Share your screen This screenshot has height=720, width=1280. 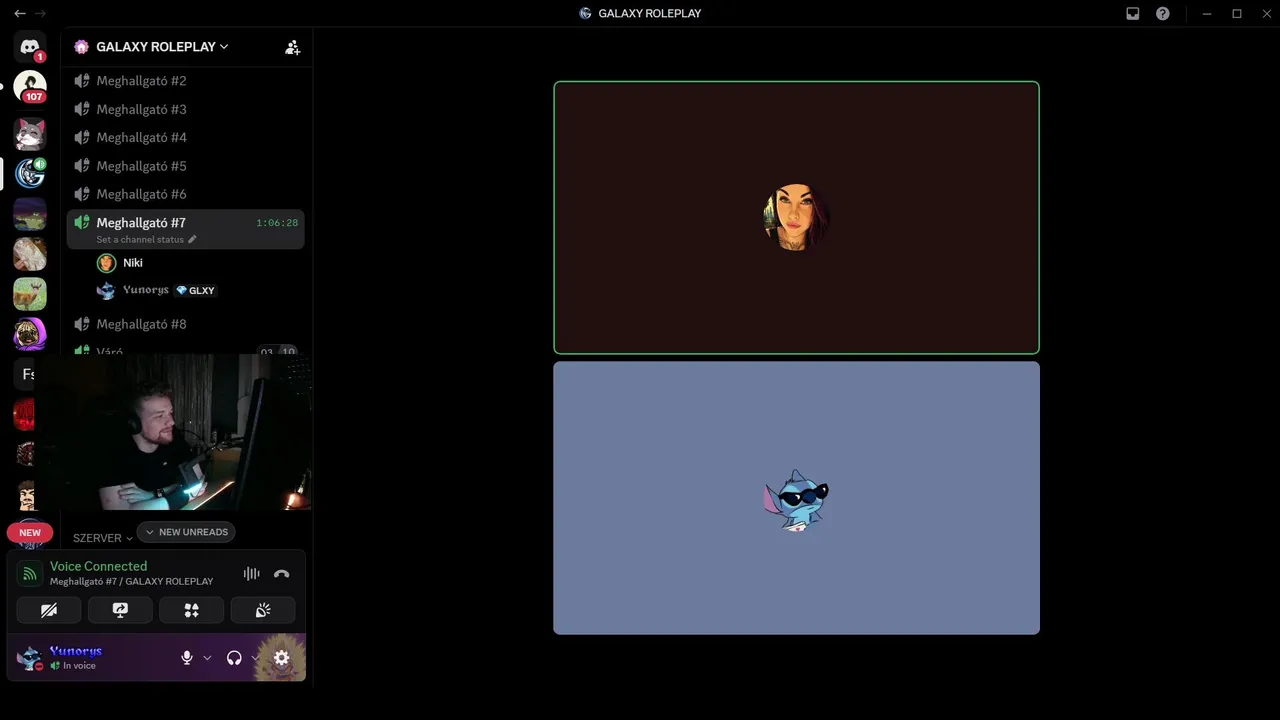click(x=120, y=610)
